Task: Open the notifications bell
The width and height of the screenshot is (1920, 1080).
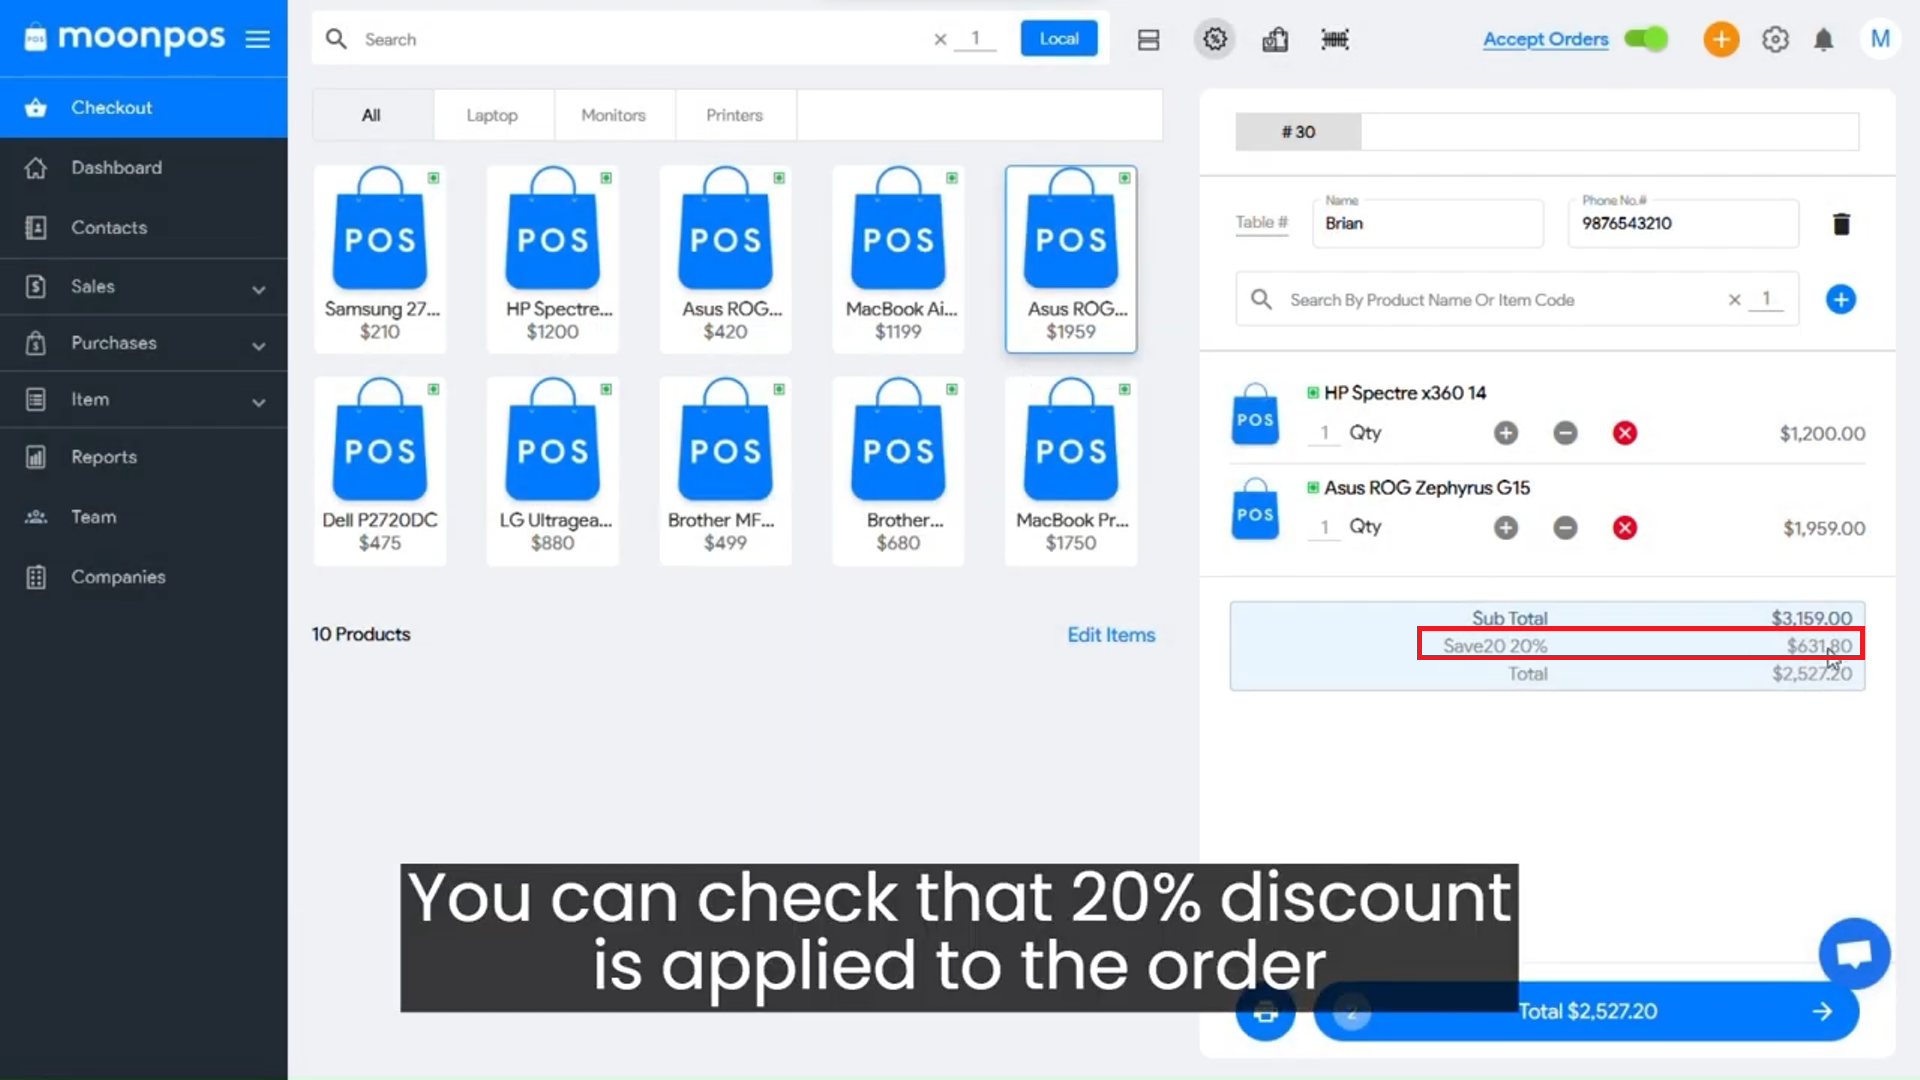Action: [x=1824, y=40]
